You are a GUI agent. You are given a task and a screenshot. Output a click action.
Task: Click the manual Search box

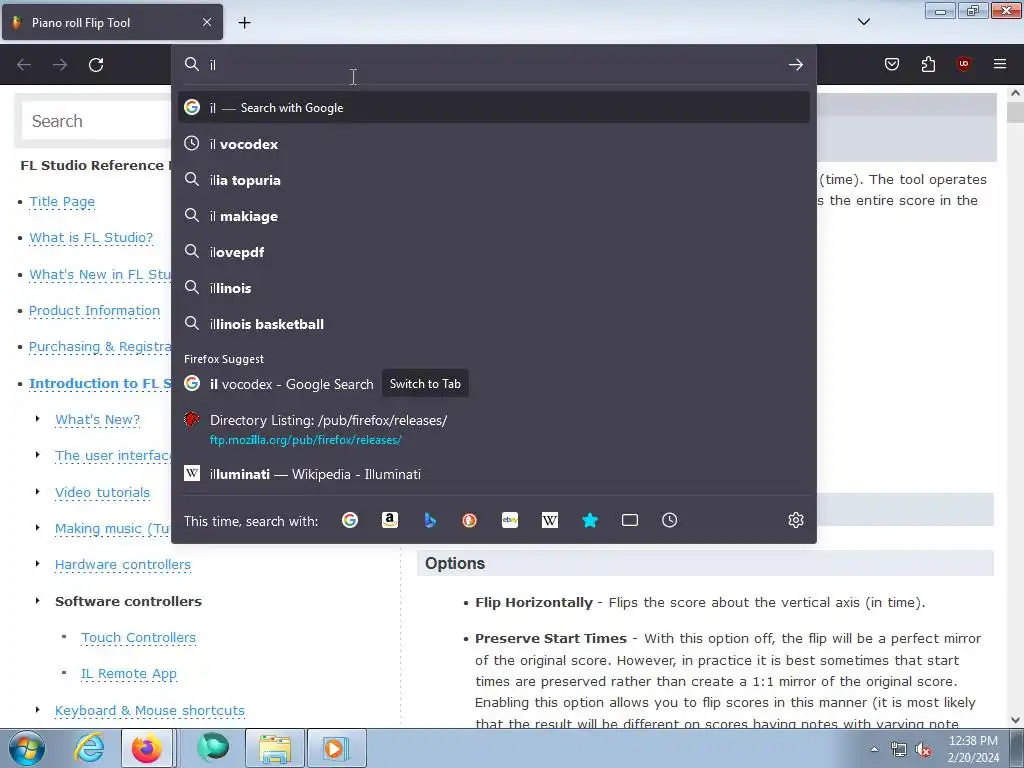(96, 121)
